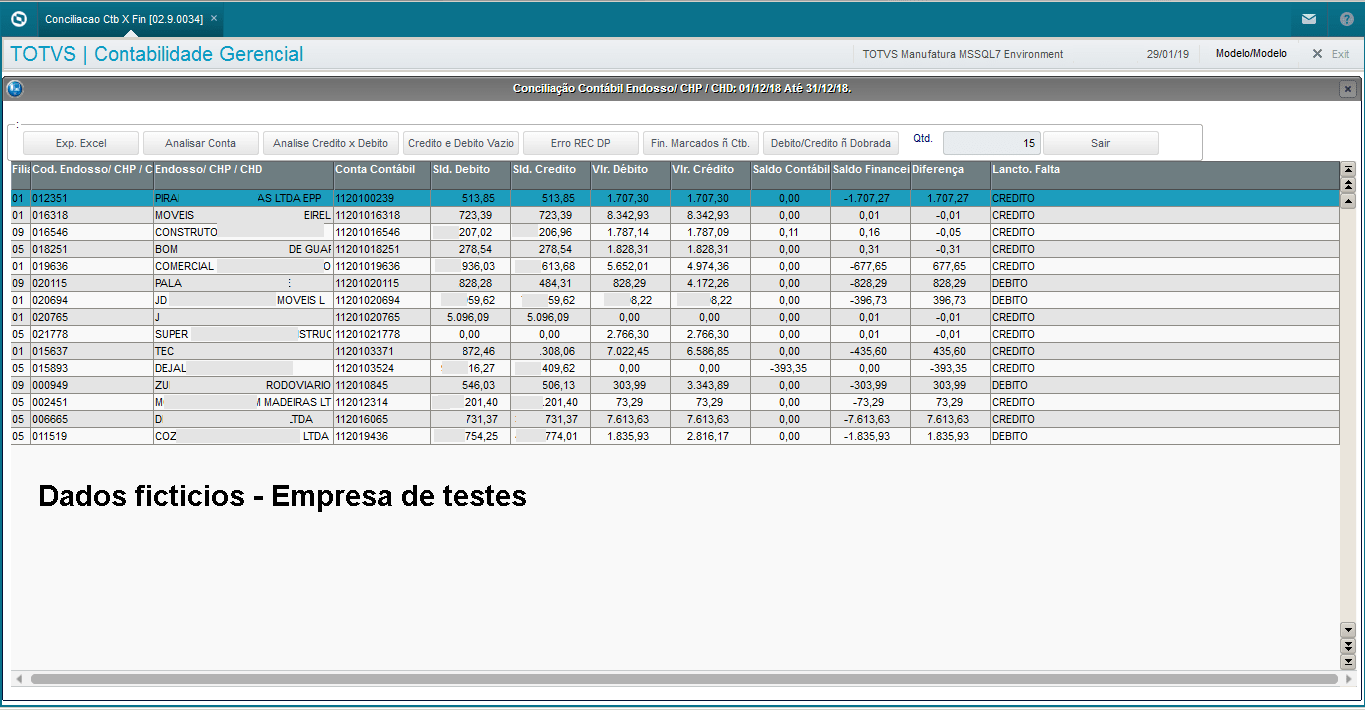Image resolution: width=1365 pixels, height=710 pixels.
Task: Click the TOTVS logo icon at top-left
Action: 18,19
